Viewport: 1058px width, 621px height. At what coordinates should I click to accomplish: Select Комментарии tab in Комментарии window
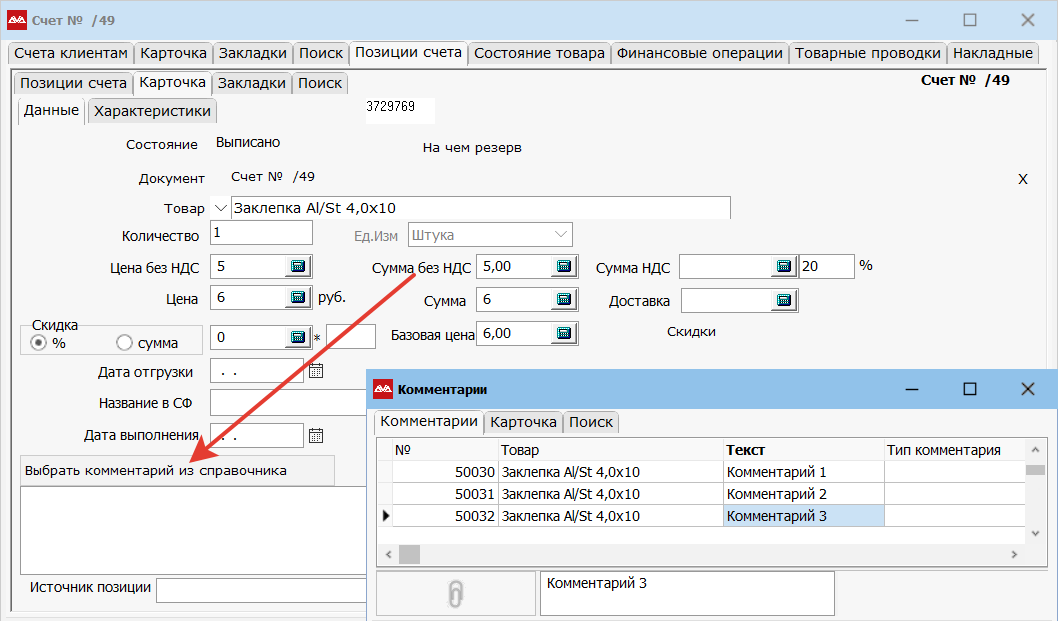[429, 421]
